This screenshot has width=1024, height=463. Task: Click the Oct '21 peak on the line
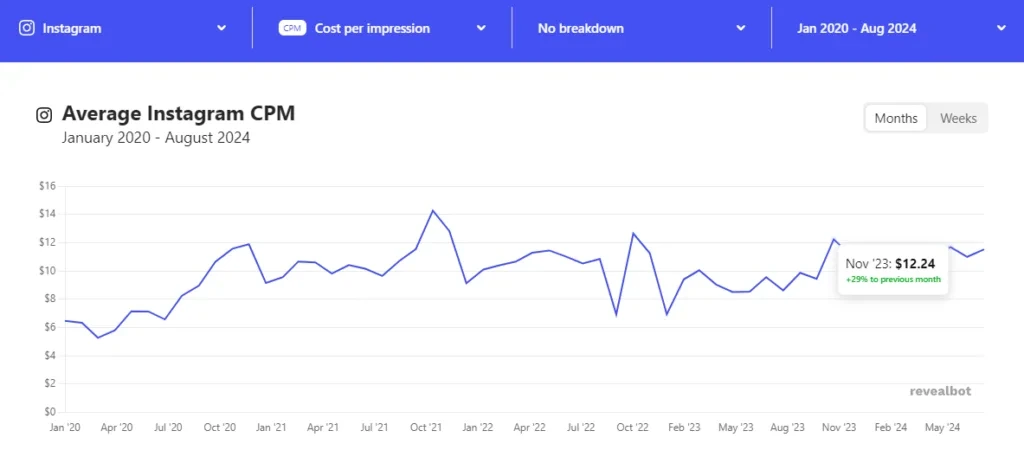pos(432,210)
